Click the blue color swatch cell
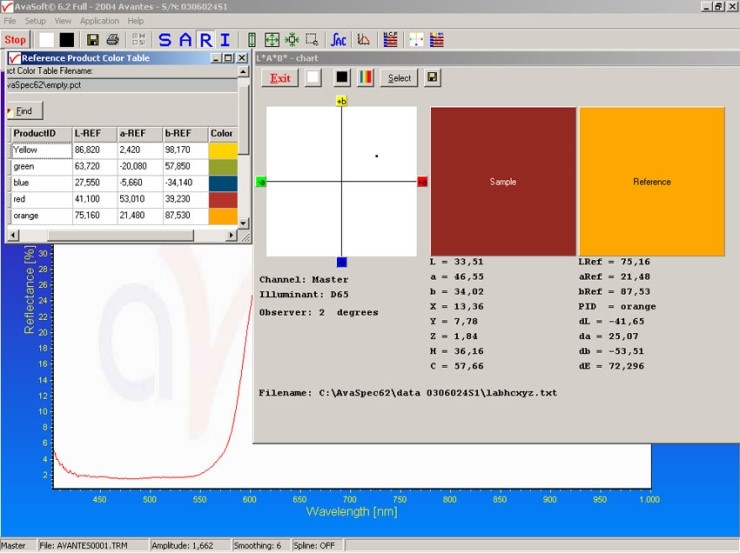 pyautogui.click(x=223, y=183)
